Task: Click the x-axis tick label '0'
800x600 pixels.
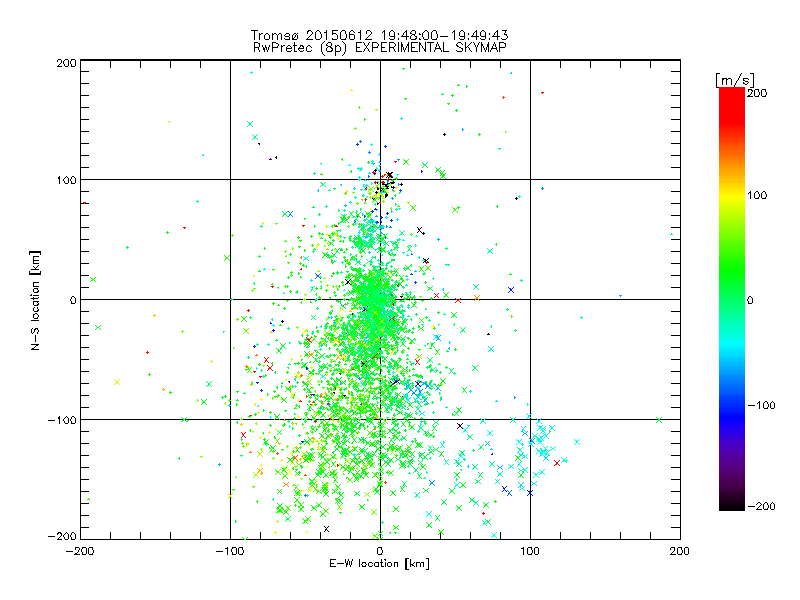Action: coord(380,551)
